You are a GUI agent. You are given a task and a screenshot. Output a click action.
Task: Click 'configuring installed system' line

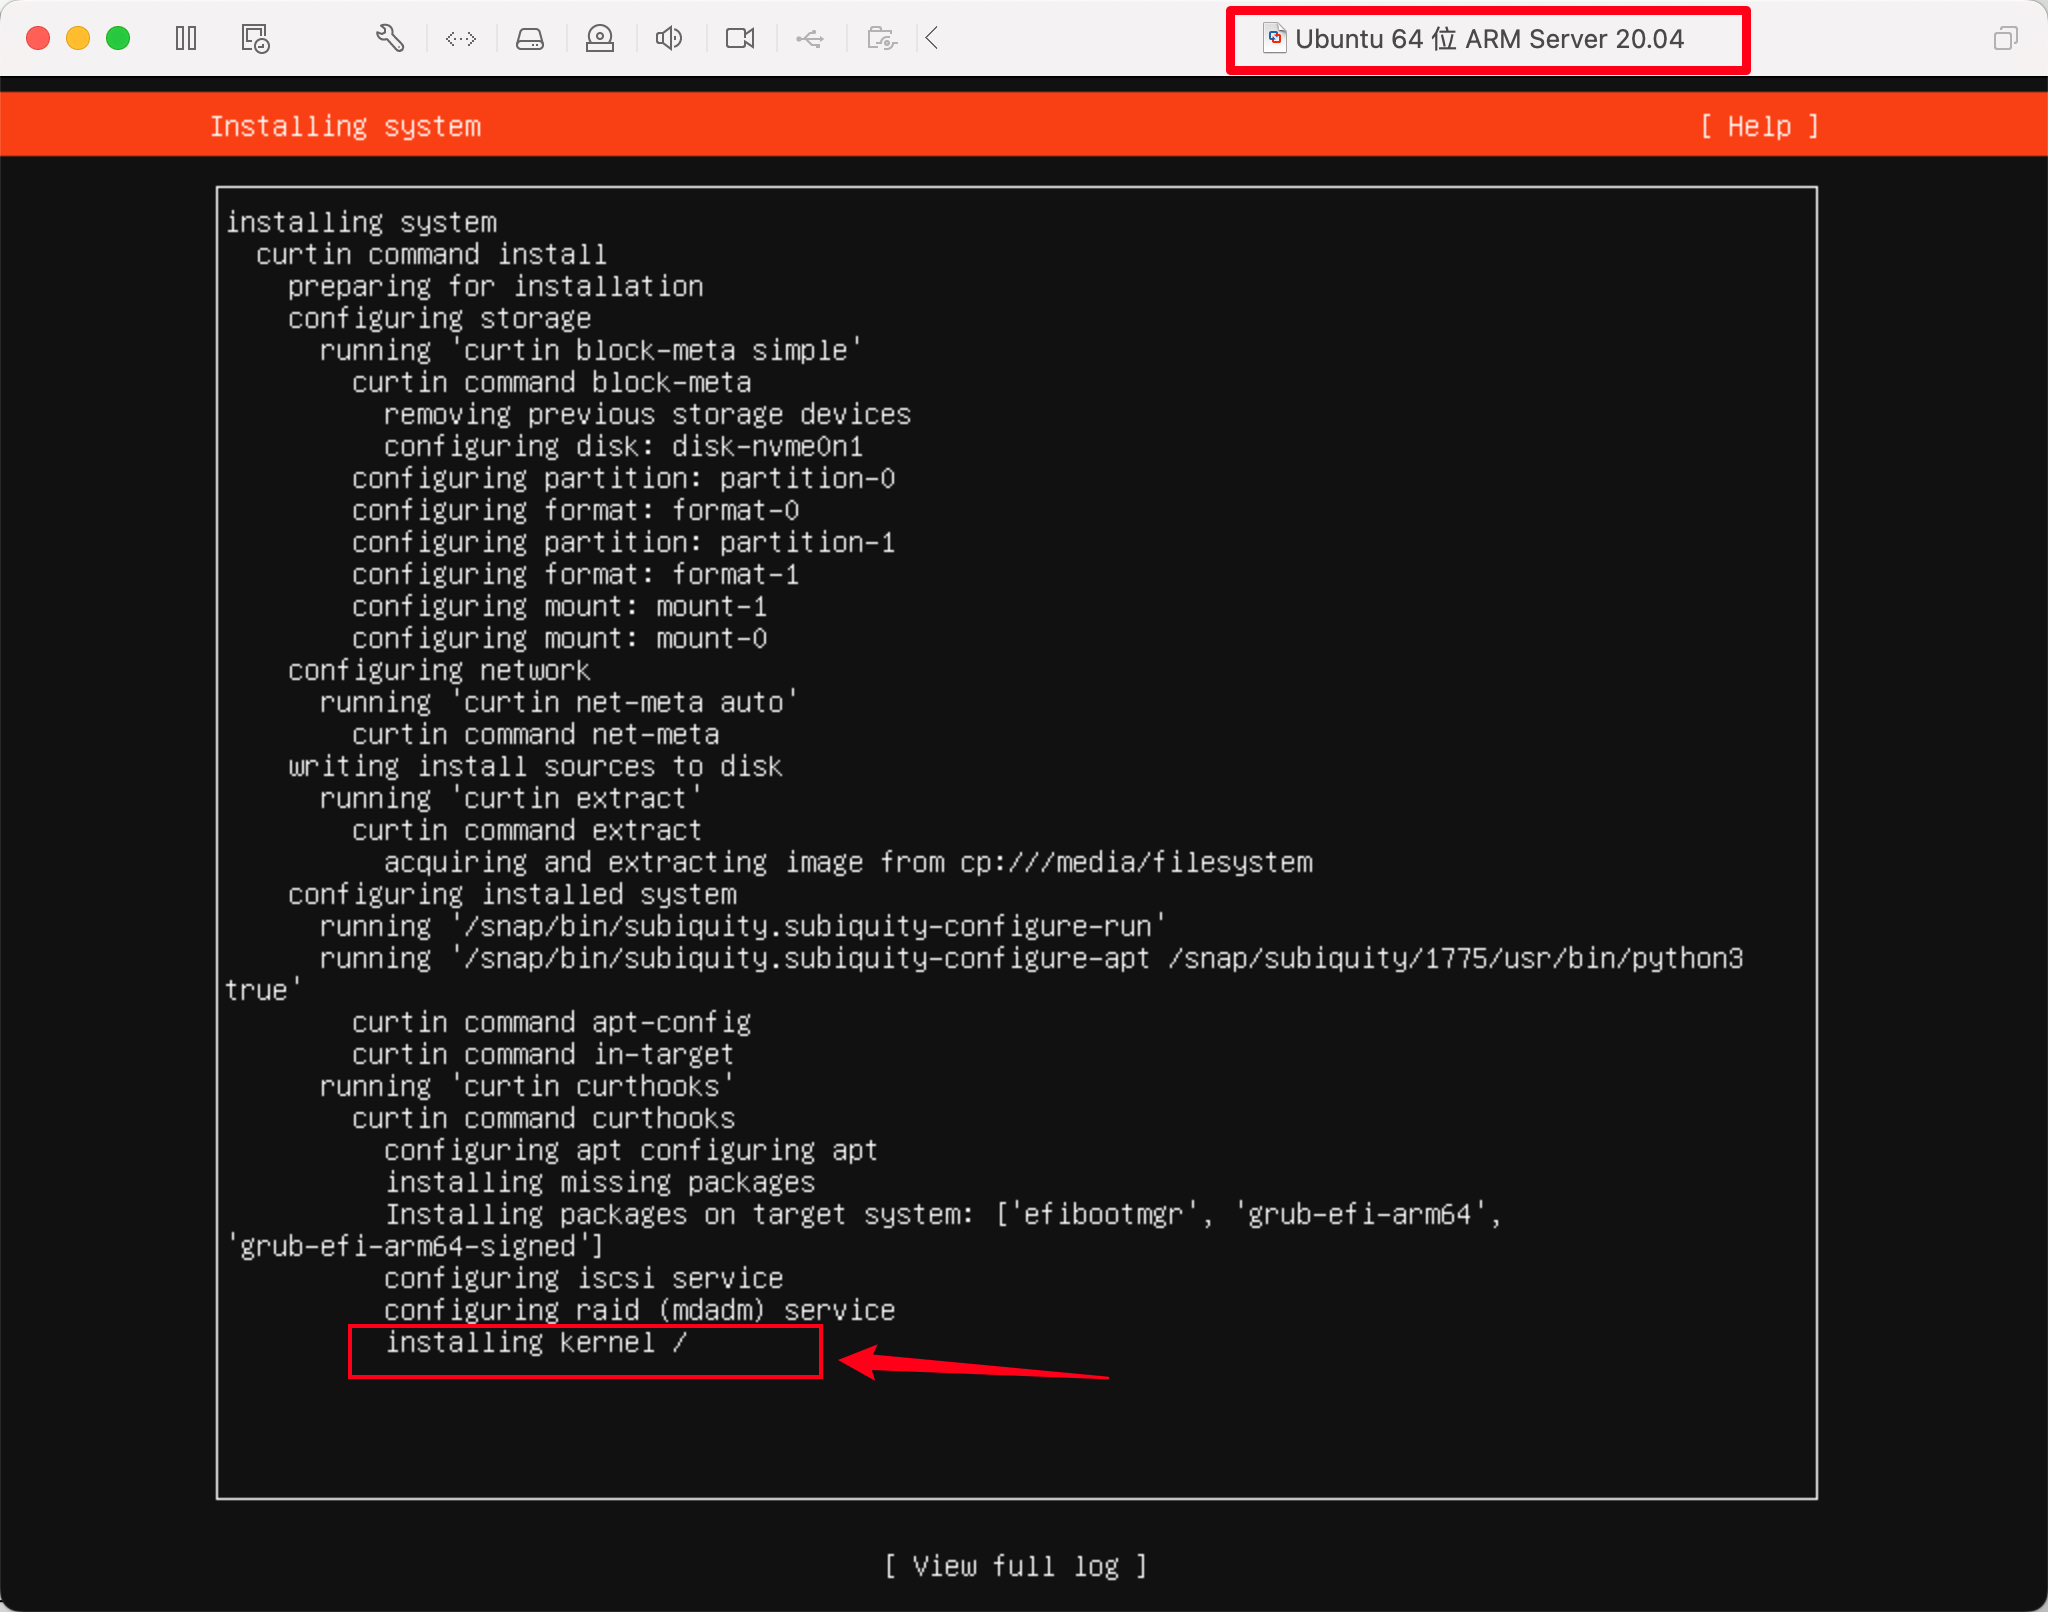pos(512,894)
